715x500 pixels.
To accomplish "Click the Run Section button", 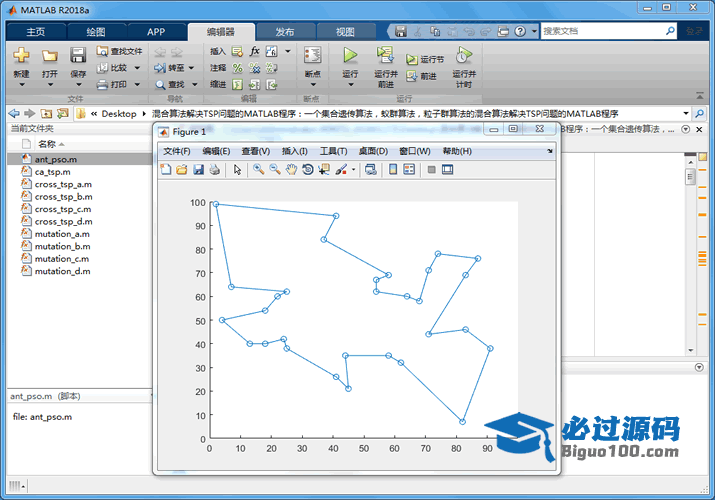I will click(x=425, y=59).
